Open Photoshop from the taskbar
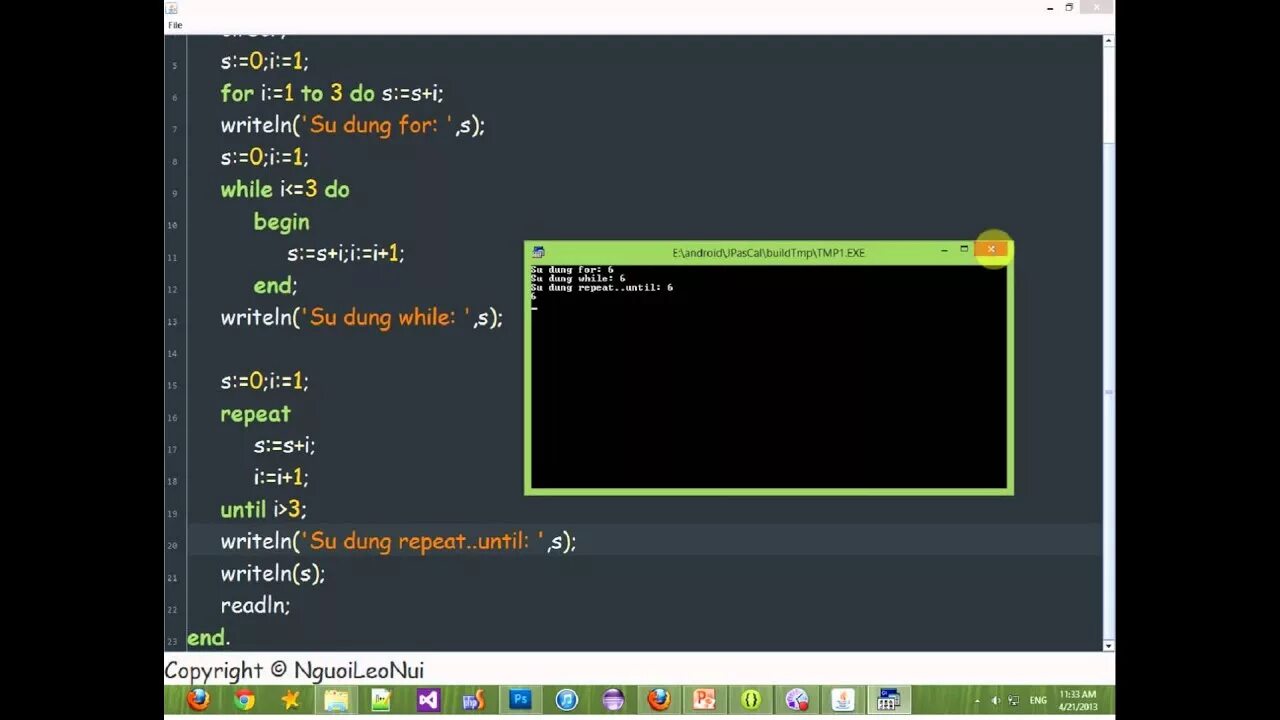This screenshot has width=1280, height=720. point(520,700)
